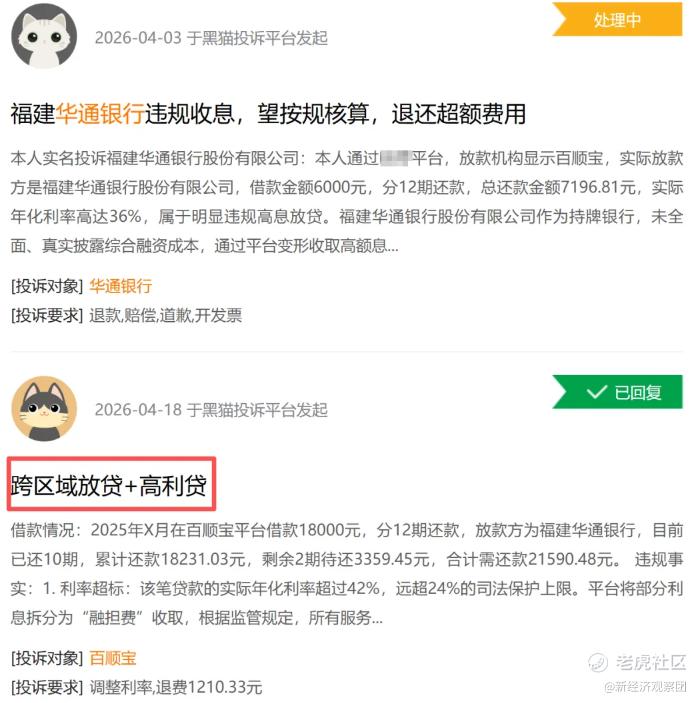
Task: Click first complaint body text about 6000元 loan
Action: click(347, 202)
